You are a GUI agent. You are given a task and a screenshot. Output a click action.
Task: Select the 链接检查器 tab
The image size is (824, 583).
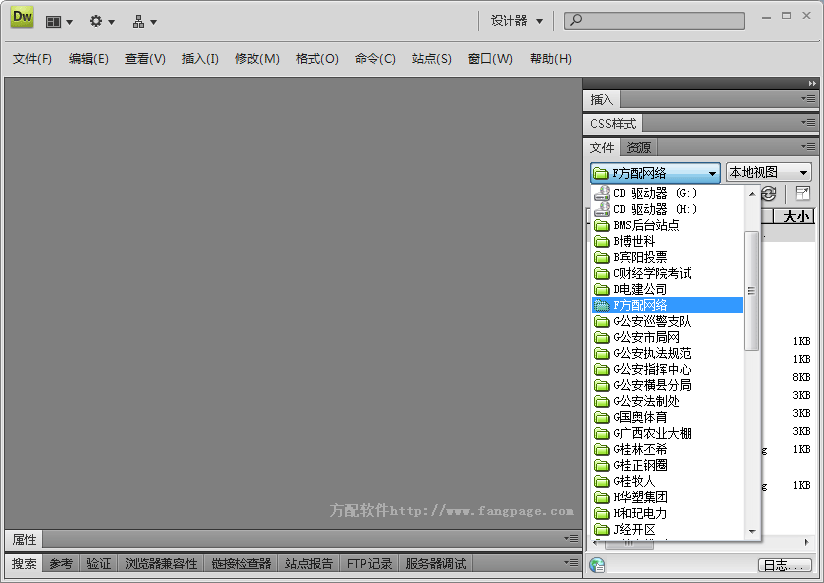(241, 564)
